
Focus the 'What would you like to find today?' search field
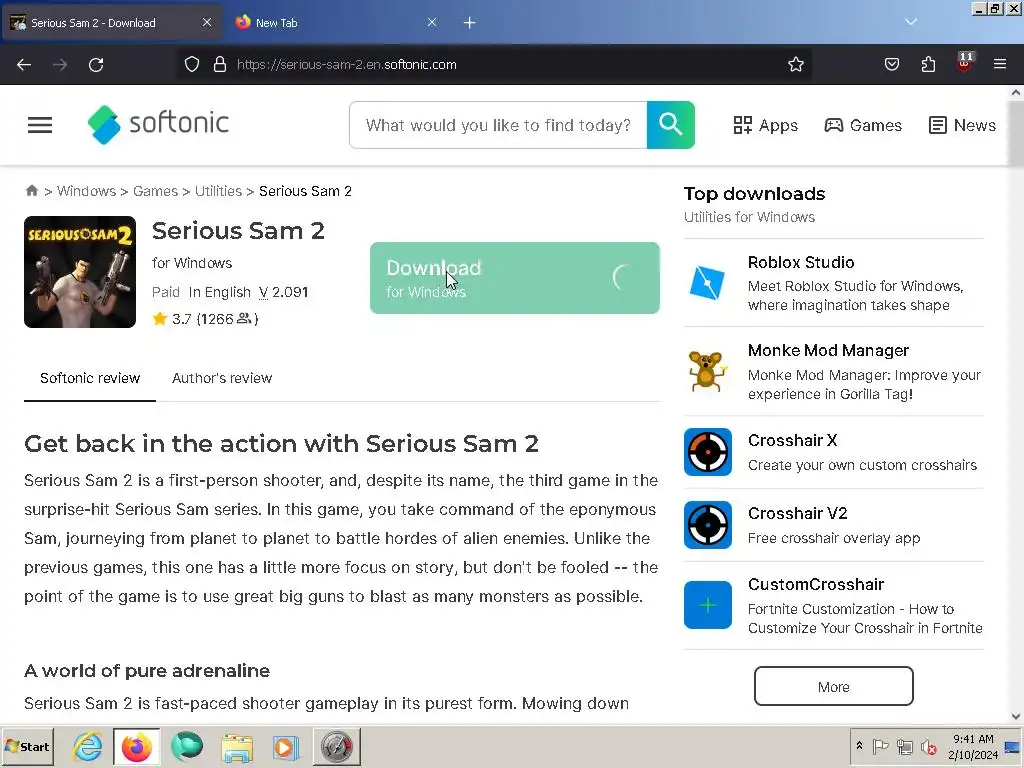498,125
